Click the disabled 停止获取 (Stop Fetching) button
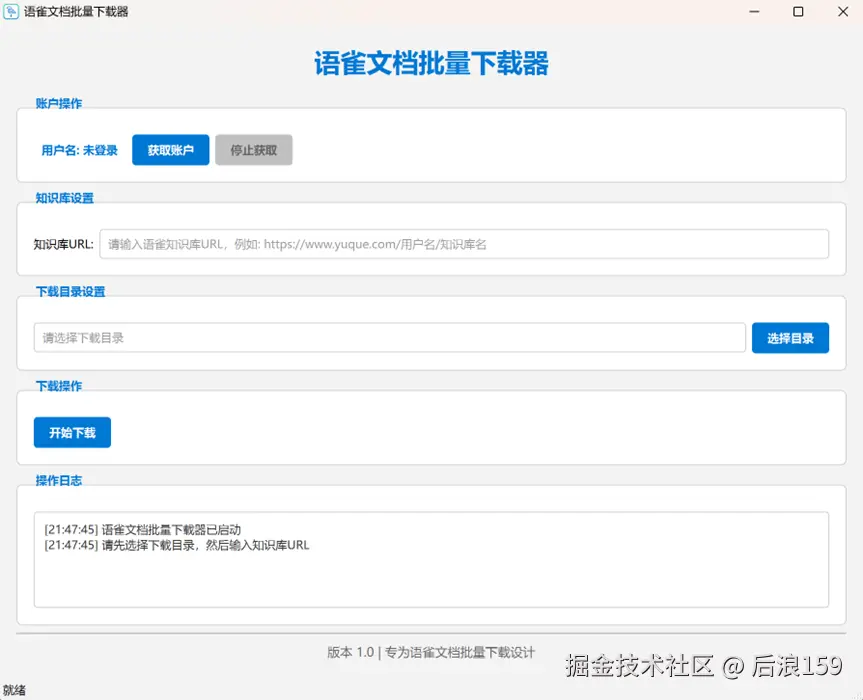Screen dimensions: 863x700 253,150
